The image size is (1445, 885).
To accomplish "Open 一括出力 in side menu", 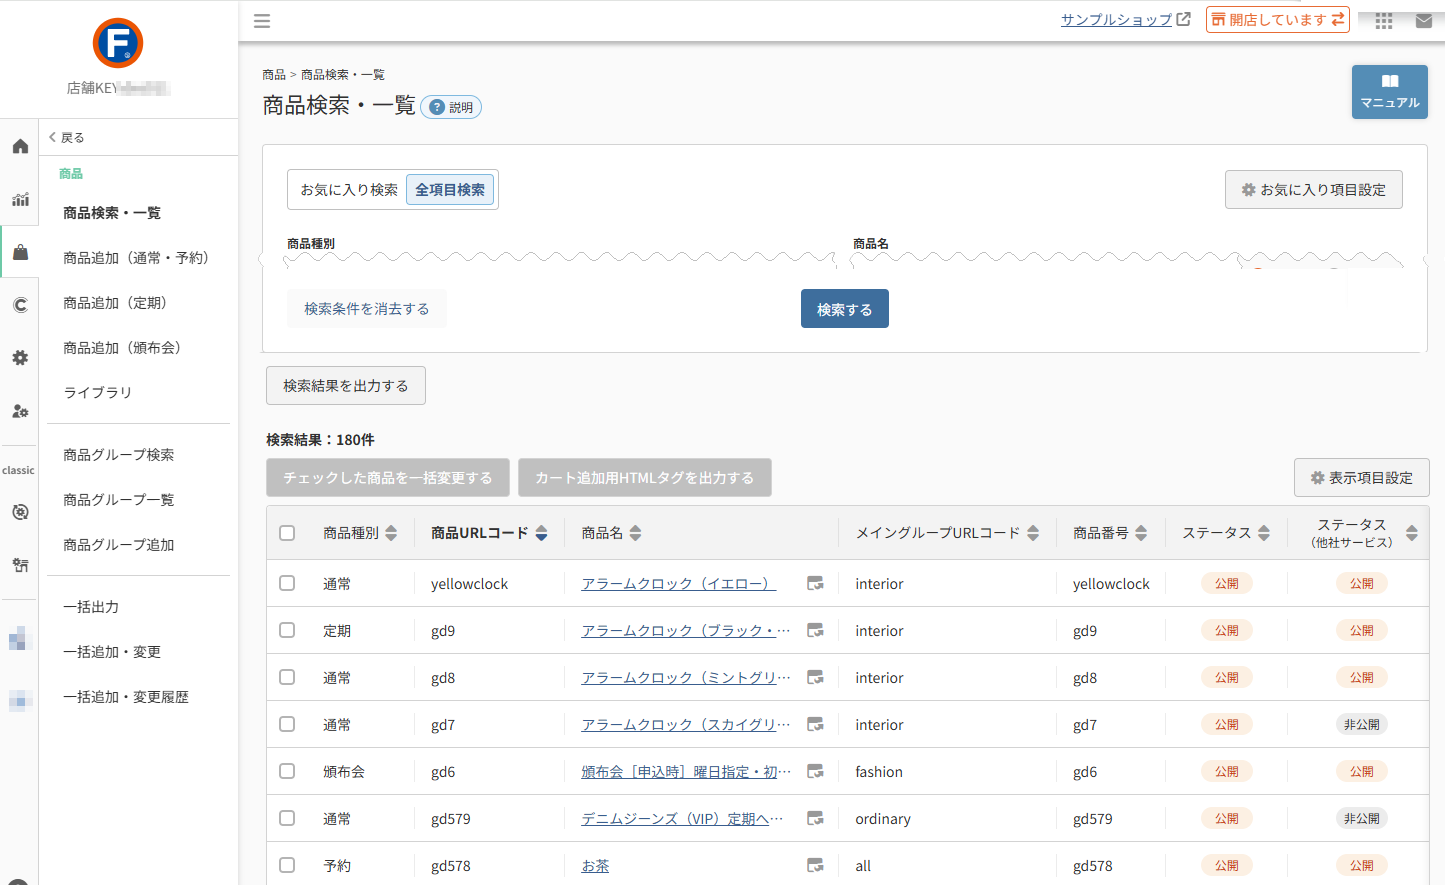I will 91,607.
